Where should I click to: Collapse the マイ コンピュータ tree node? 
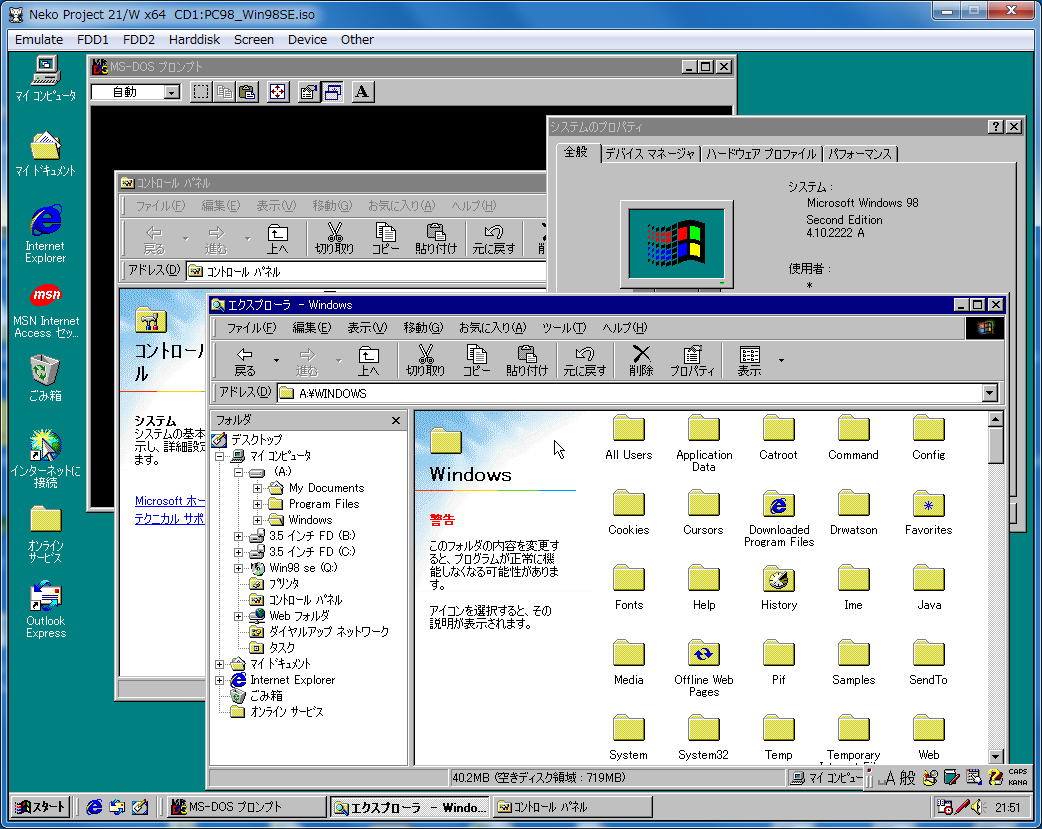tap(220, 456)
